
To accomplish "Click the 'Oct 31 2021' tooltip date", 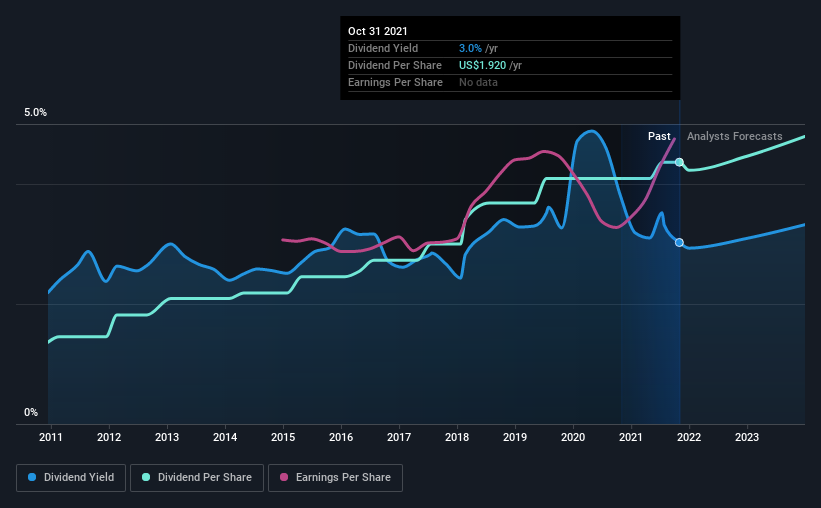I will (378, 31).
